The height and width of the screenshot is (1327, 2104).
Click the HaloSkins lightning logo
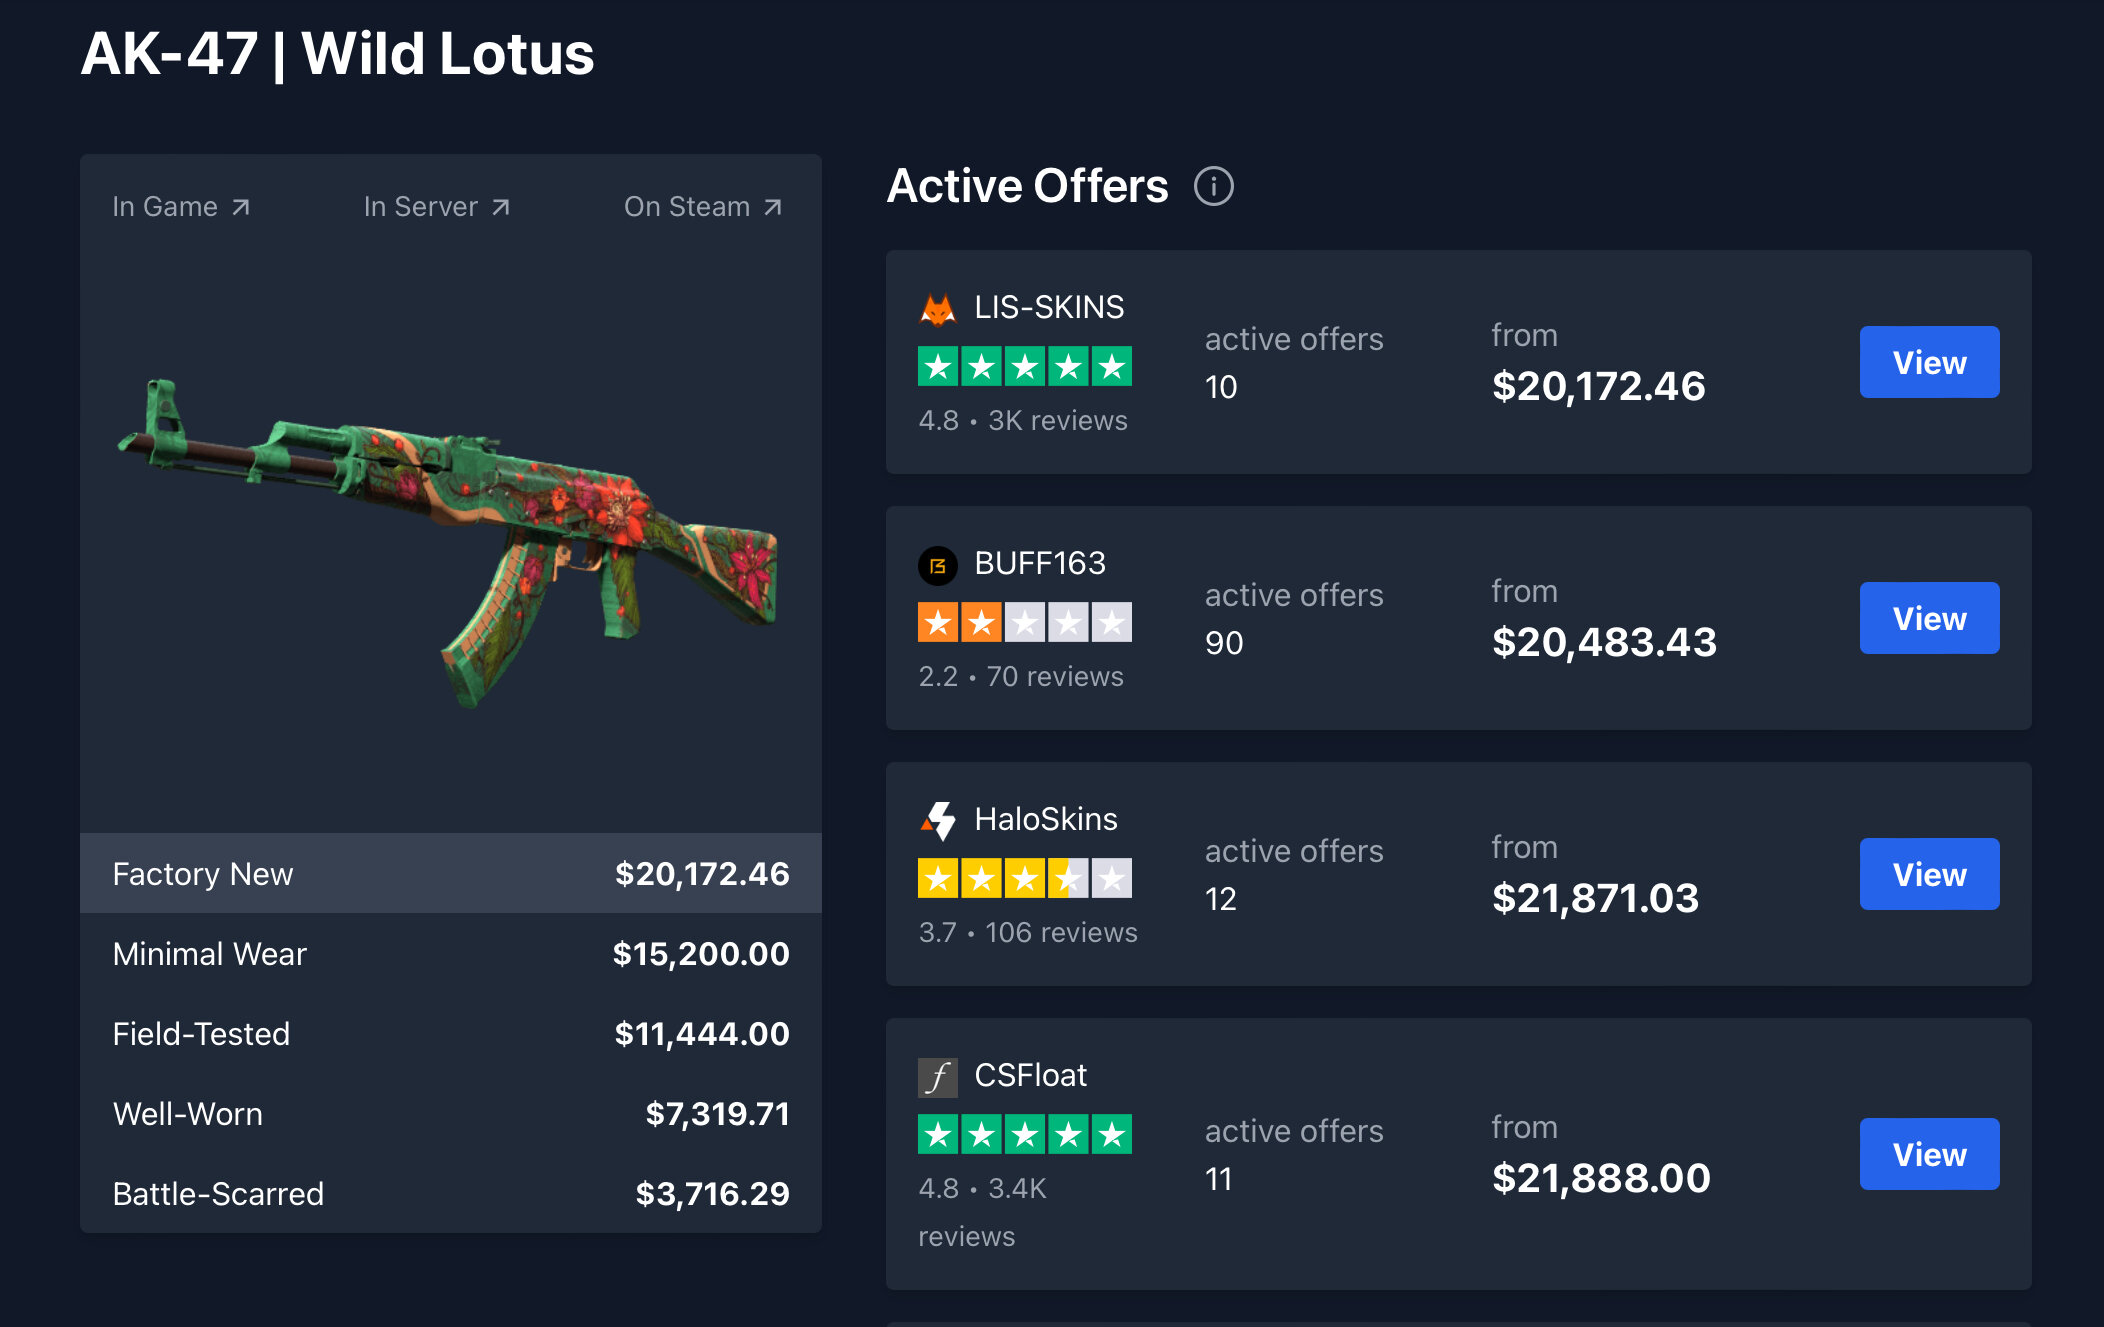pyautogui.click(x=938, y=821)
